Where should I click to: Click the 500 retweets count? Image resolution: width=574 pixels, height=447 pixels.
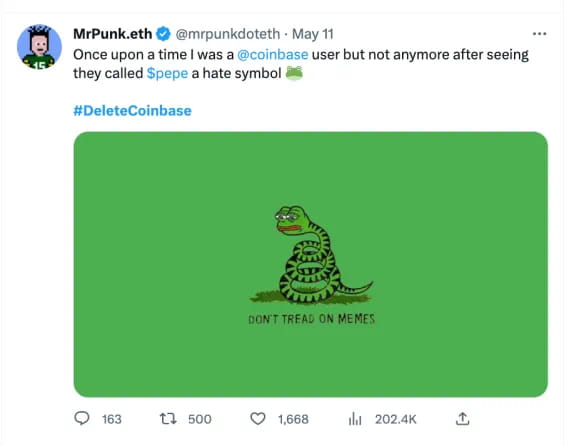[200, 419]
